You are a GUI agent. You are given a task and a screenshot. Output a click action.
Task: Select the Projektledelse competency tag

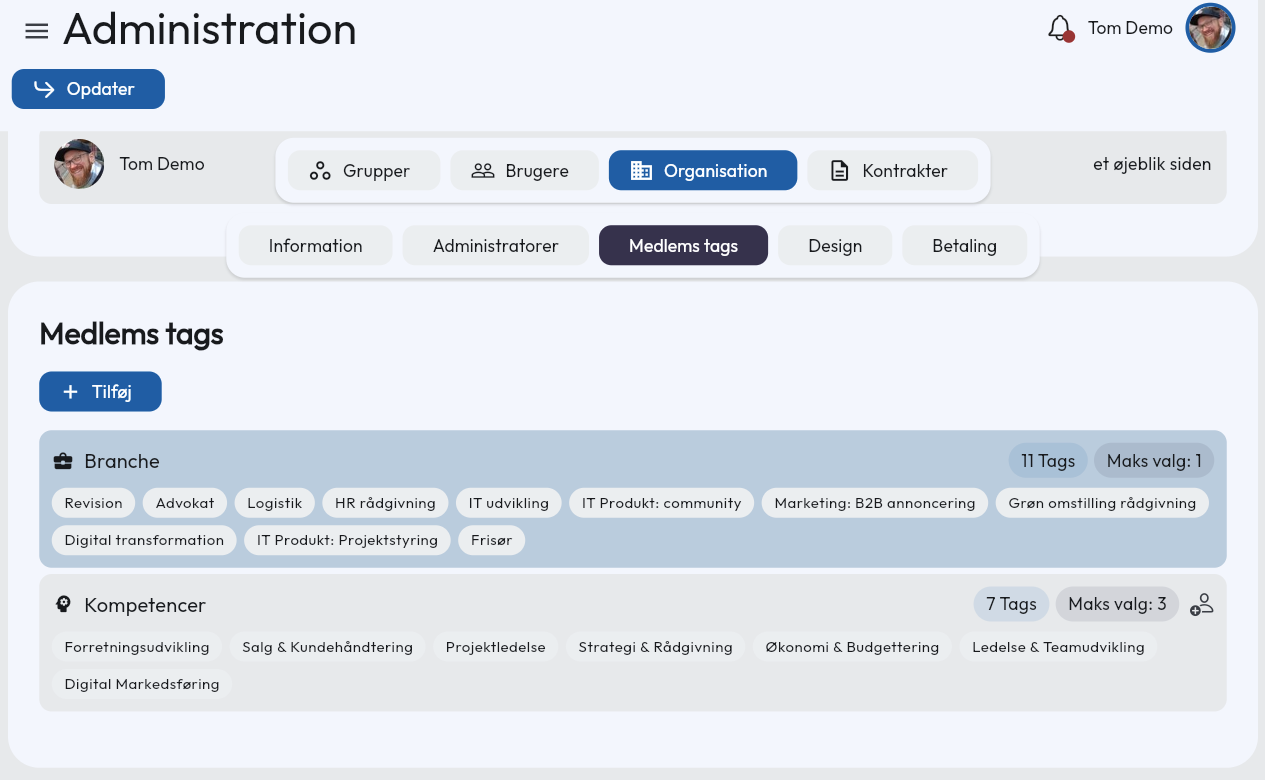[x=496, y=647]
